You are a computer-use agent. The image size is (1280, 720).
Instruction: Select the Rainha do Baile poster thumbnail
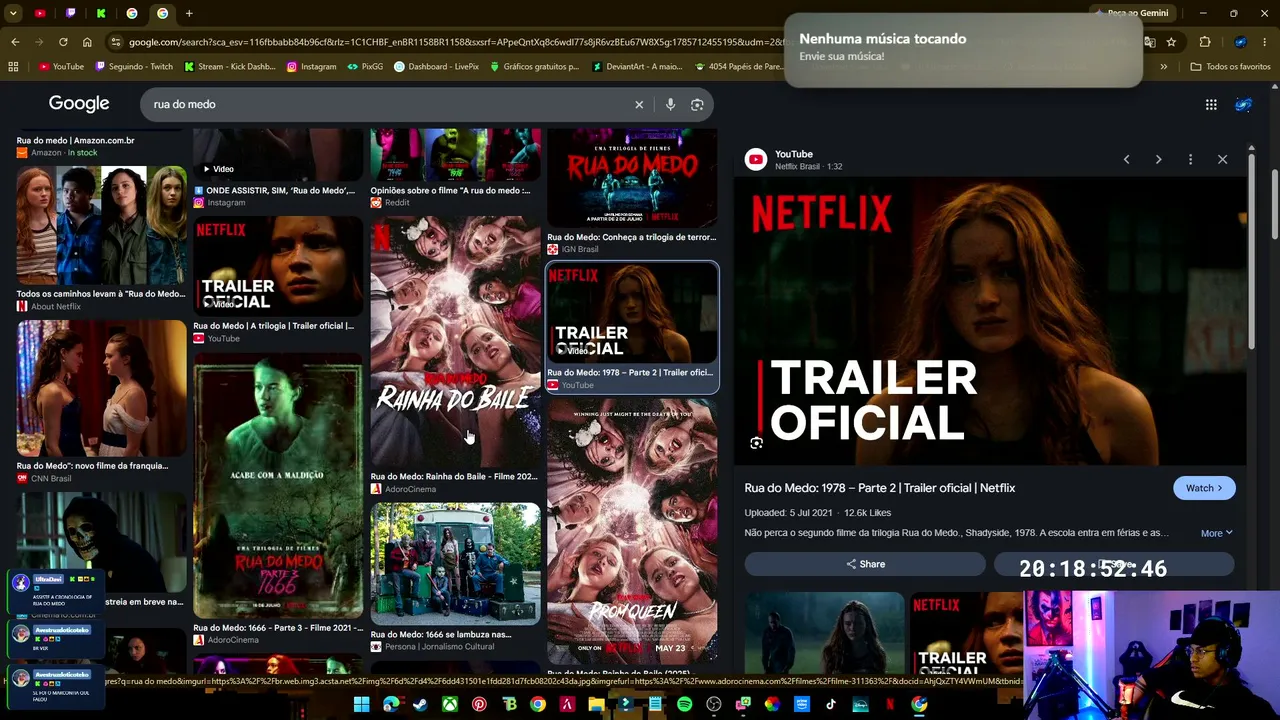(x=455, y=341)
